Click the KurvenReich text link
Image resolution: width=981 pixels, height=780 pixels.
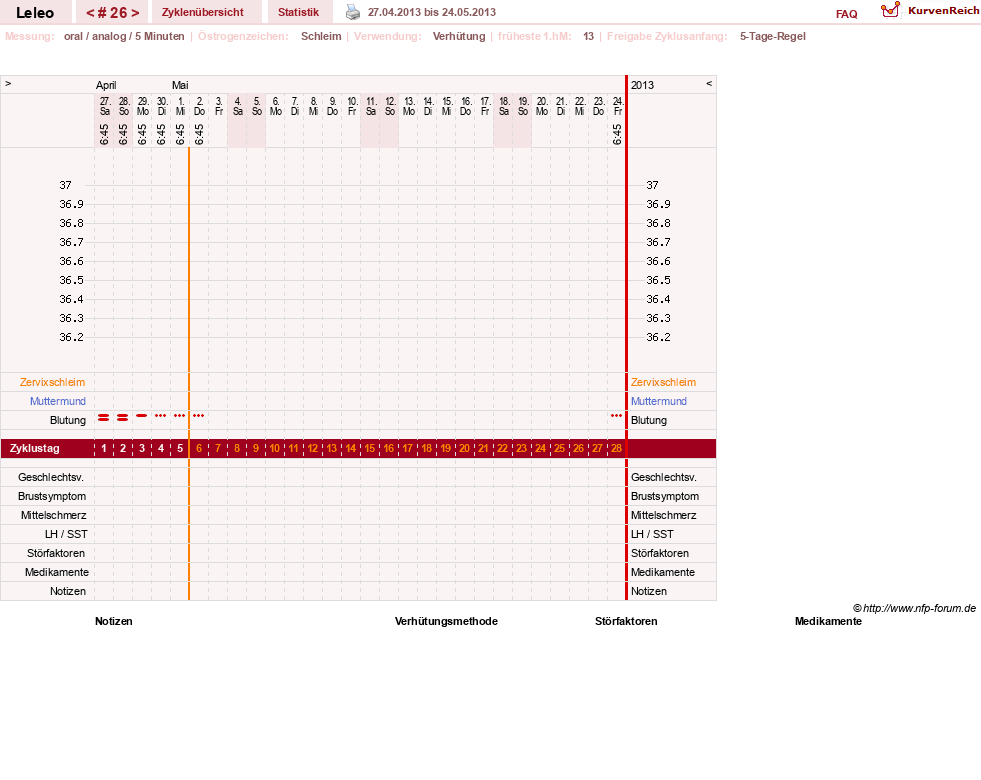(x=943, y=11)
